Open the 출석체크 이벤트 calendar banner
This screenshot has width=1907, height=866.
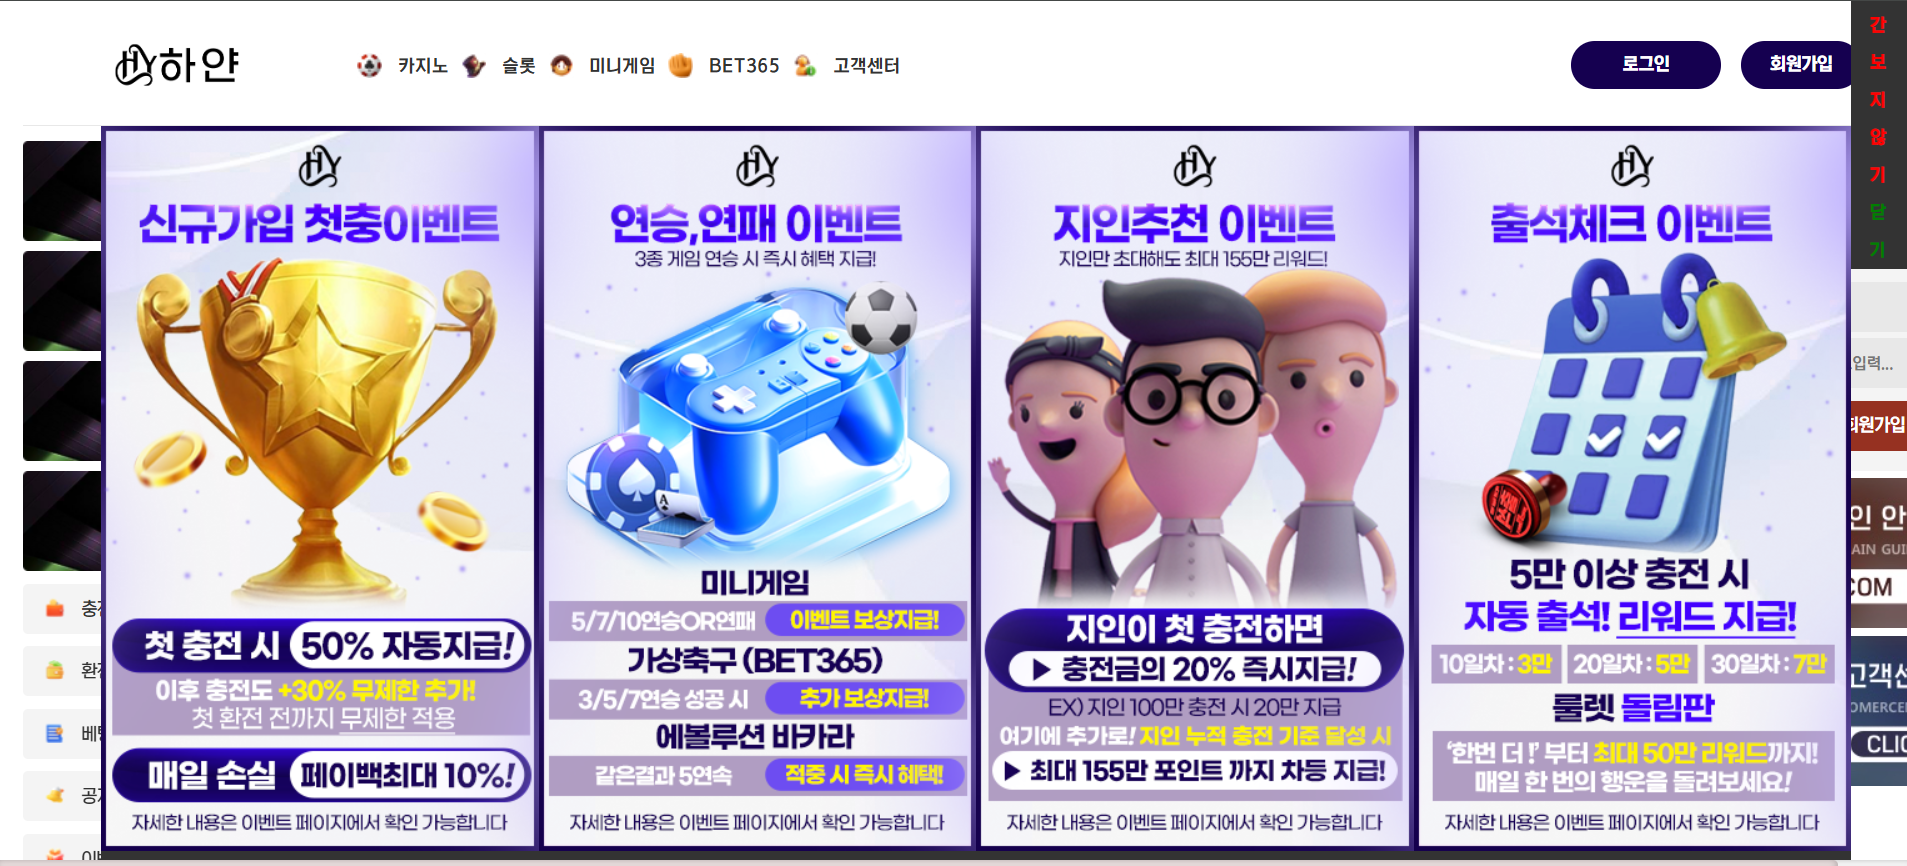point(1632,489)
